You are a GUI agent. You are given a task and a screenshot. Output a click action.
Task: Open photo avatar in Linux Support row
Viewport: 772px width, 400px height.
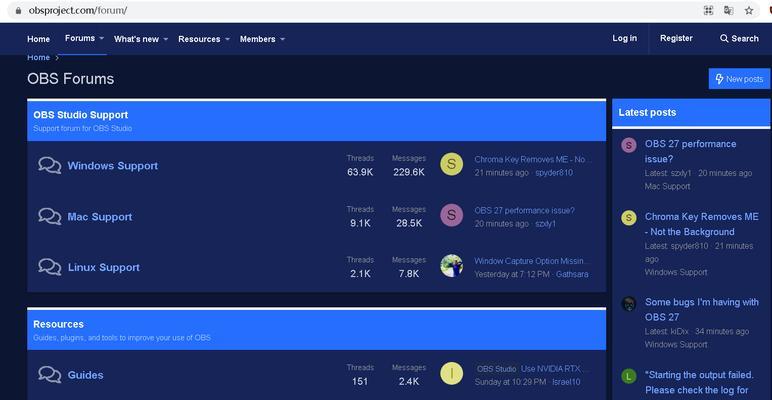451,266
